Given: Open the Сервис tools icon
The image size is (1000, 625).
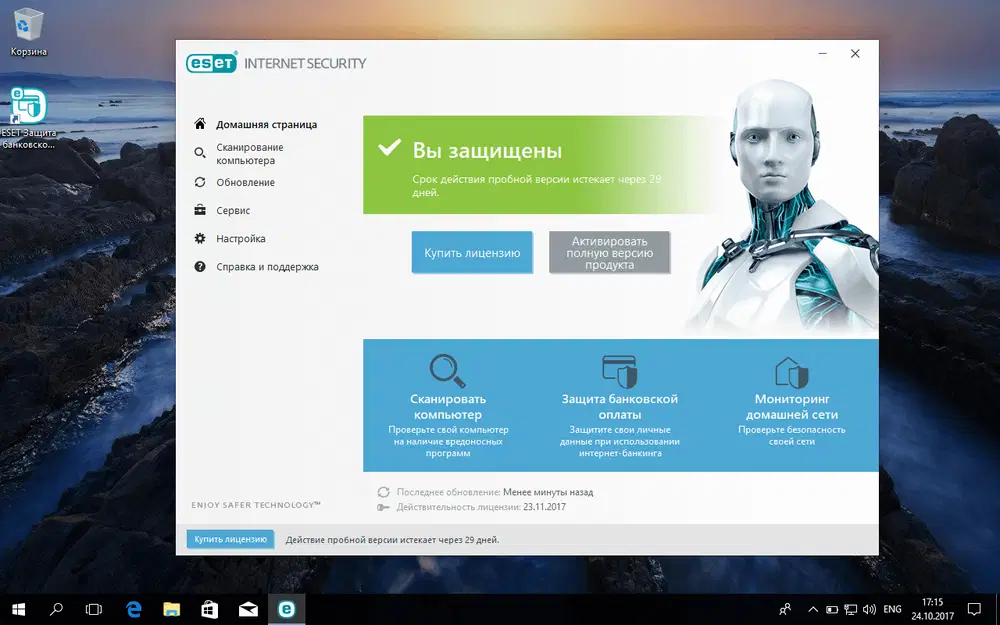Looking at the screenshot, I should click(x=201, y=210).
